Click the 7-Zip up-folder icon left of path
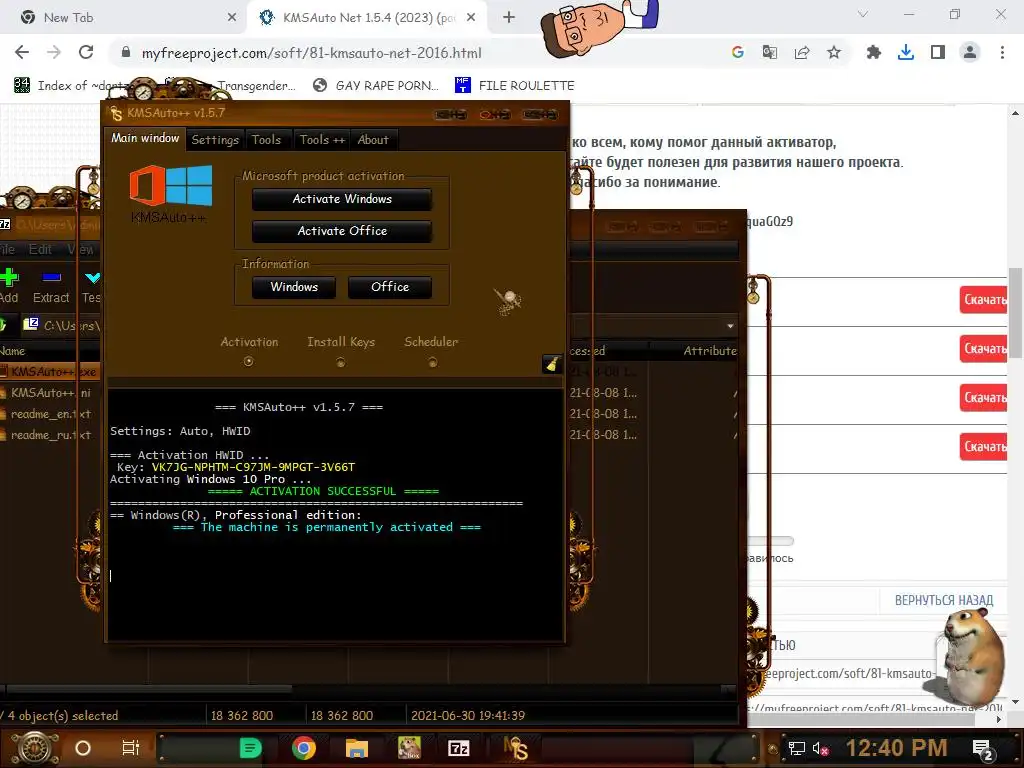This screenshot has width=1024, height=768. pyautogui.click(x=2, y=325)
